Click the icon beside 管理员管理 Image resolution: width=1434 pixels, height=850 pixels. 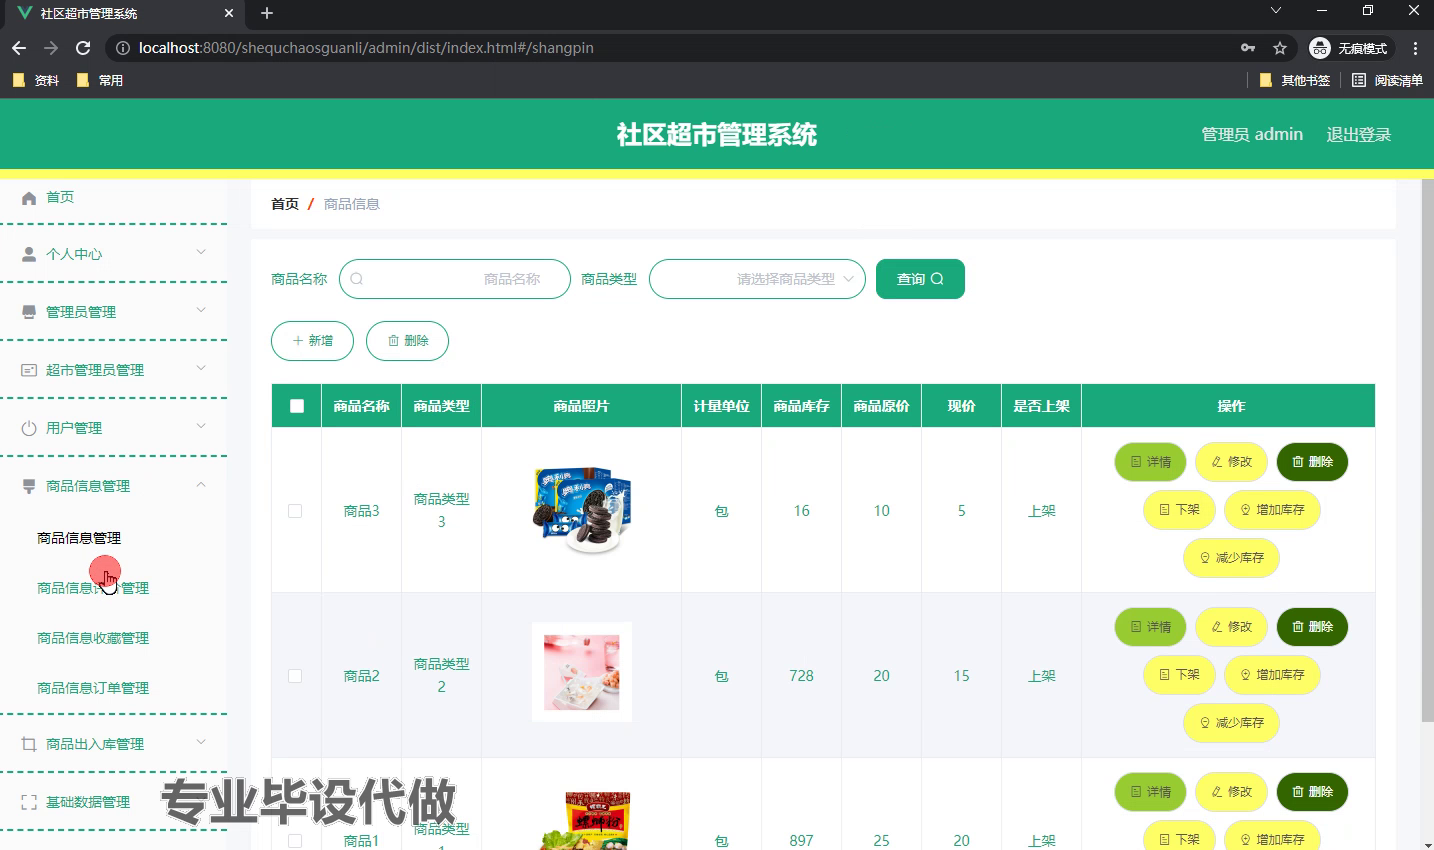pos(29,313)
